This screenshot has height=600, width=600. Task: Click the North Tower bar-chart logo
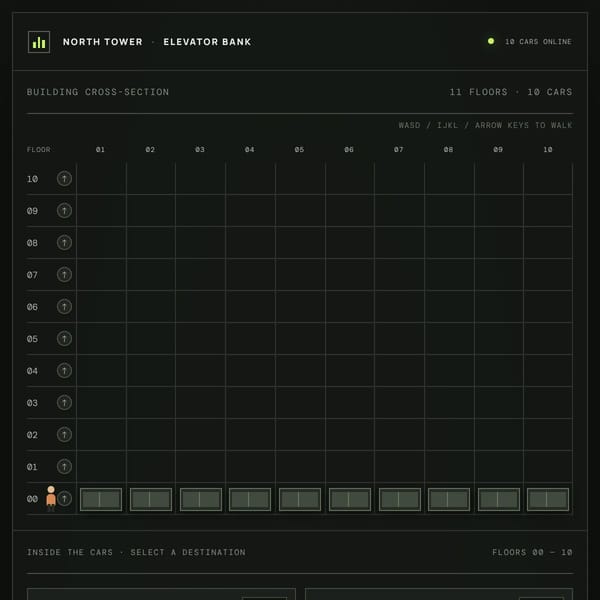pos(39,42)
